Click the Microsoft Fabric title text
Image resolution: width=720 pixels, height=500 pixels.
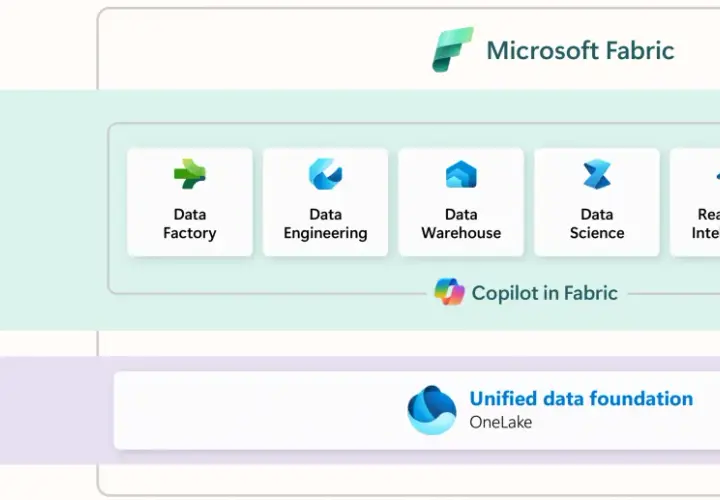[580, 50]
